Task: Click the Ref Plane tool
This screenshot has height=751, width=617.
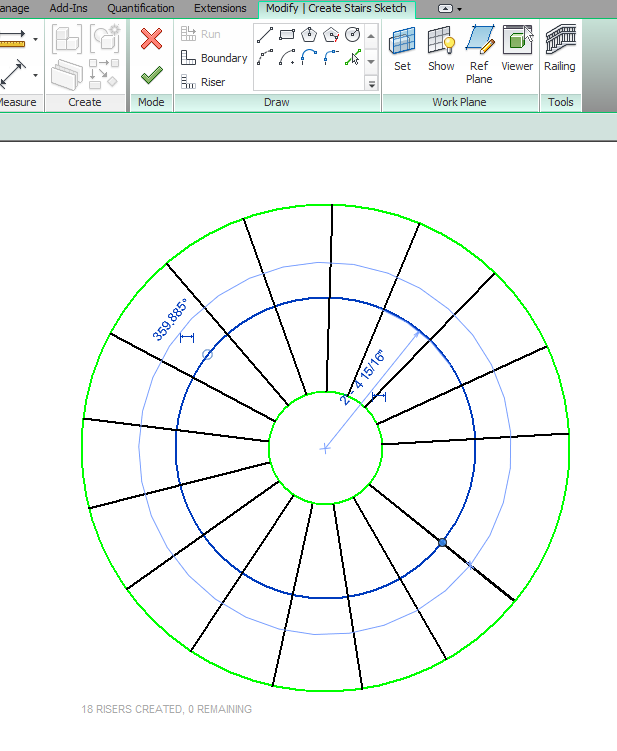Action: [479, 54]
